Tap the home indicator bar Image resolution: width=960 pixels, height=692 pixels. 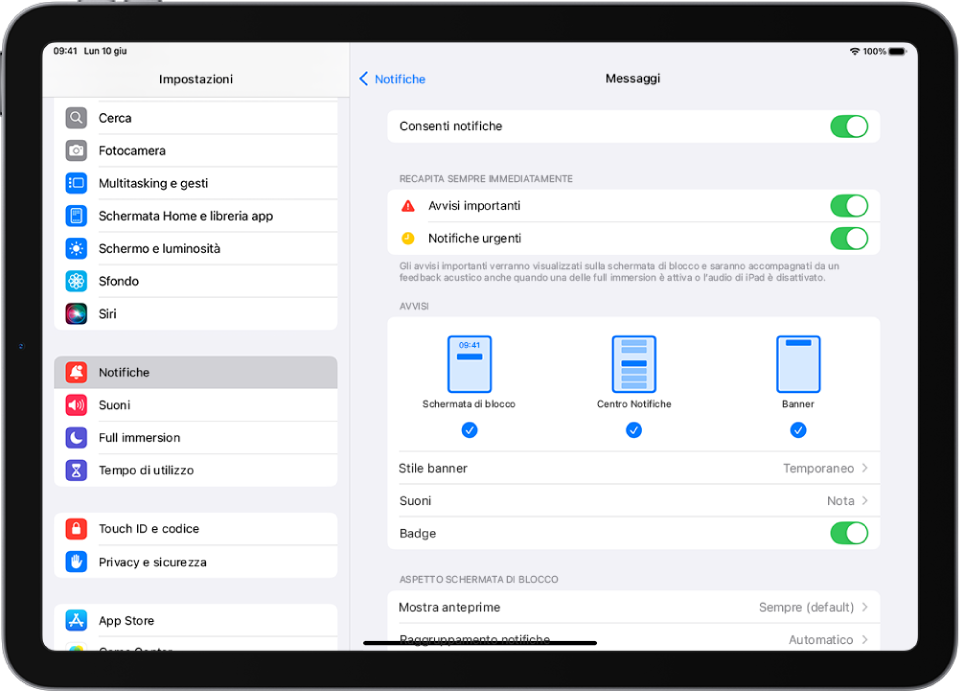(x=480, y=643)
